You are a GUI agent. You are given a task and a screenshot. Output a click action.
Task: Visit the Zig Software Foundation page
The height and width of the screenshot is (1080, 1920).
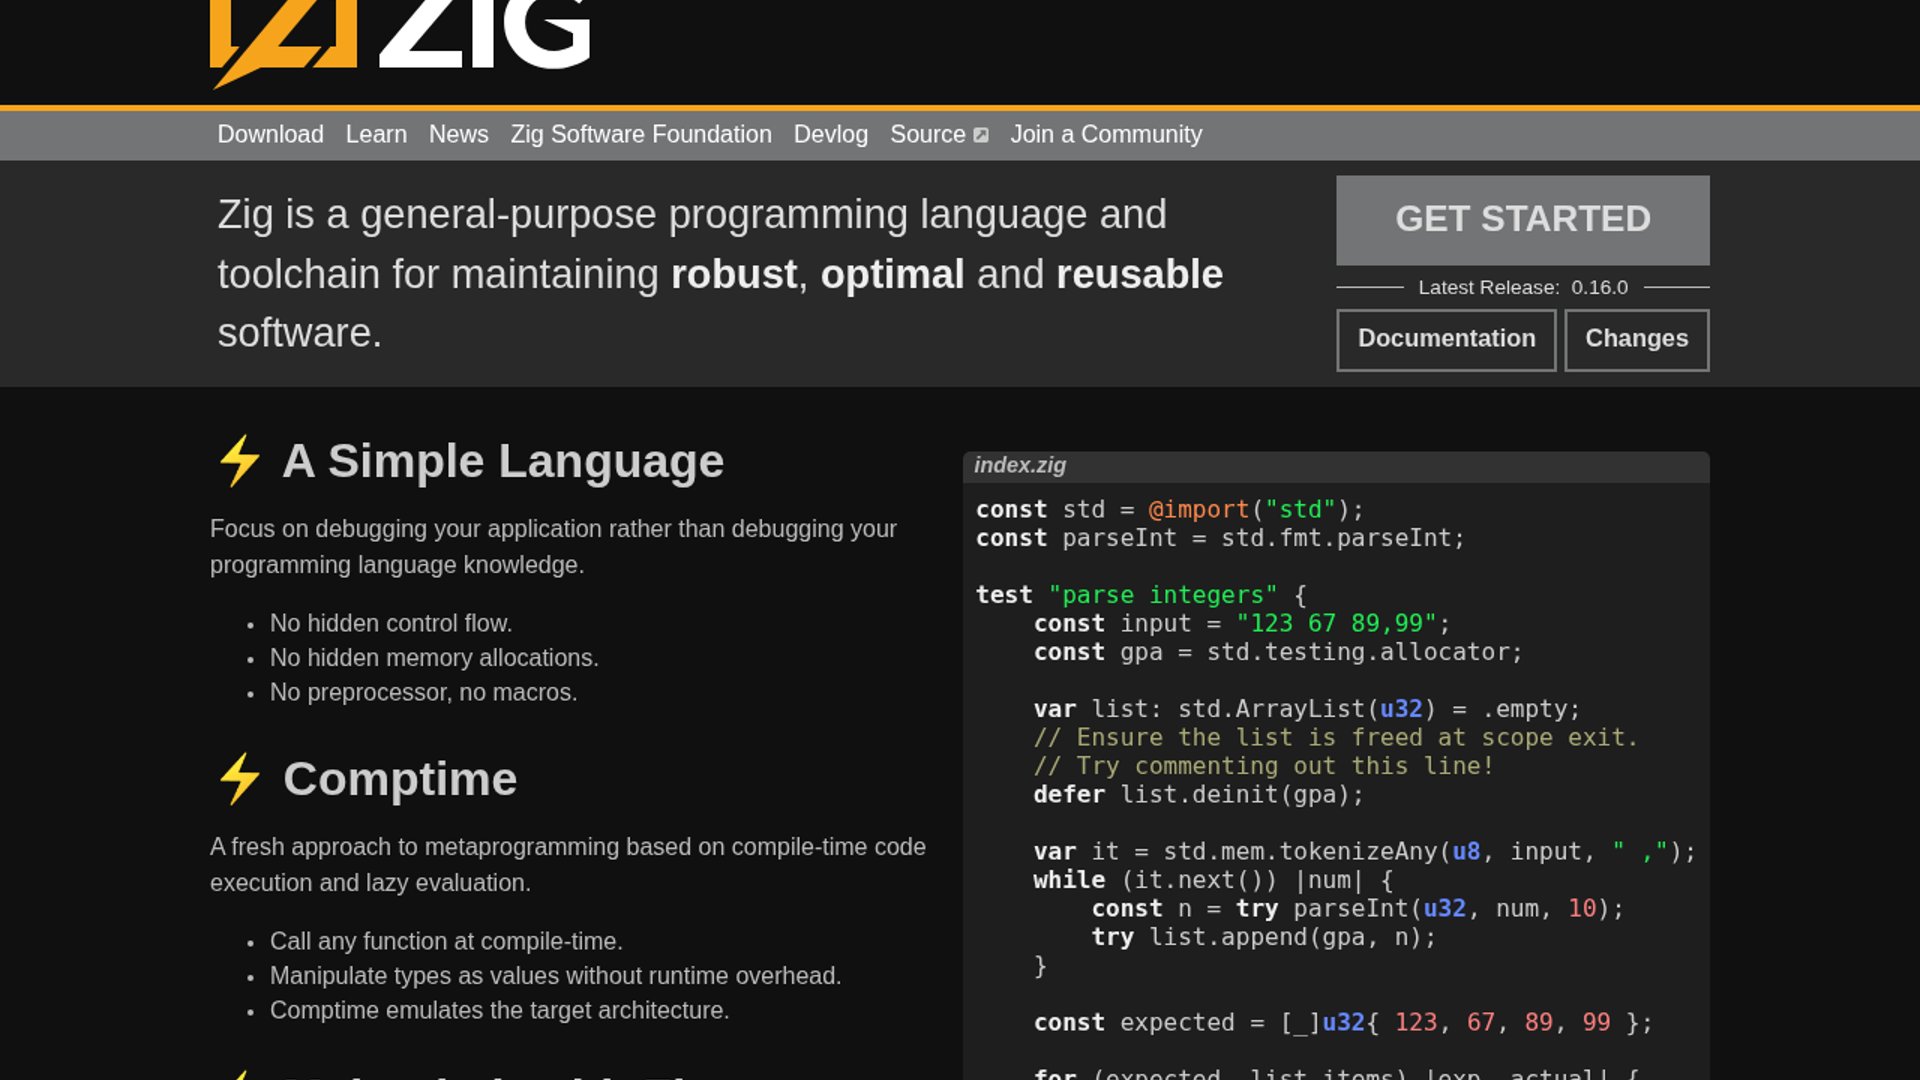pos(641,134)
